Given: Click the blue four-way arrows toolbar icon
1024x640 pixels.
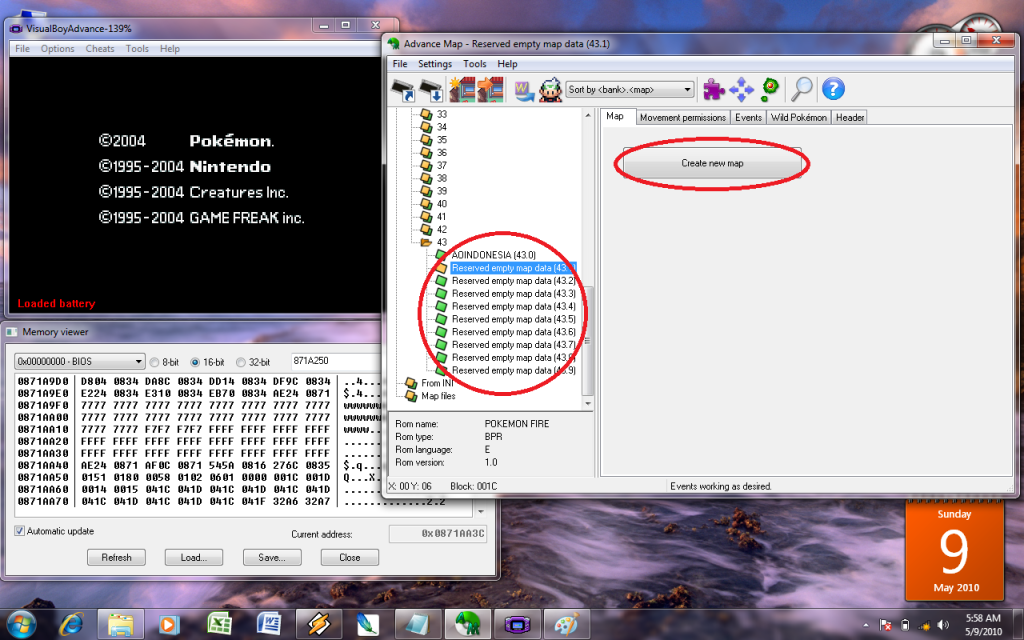Looking at the screenshot, I should (741, 89).
